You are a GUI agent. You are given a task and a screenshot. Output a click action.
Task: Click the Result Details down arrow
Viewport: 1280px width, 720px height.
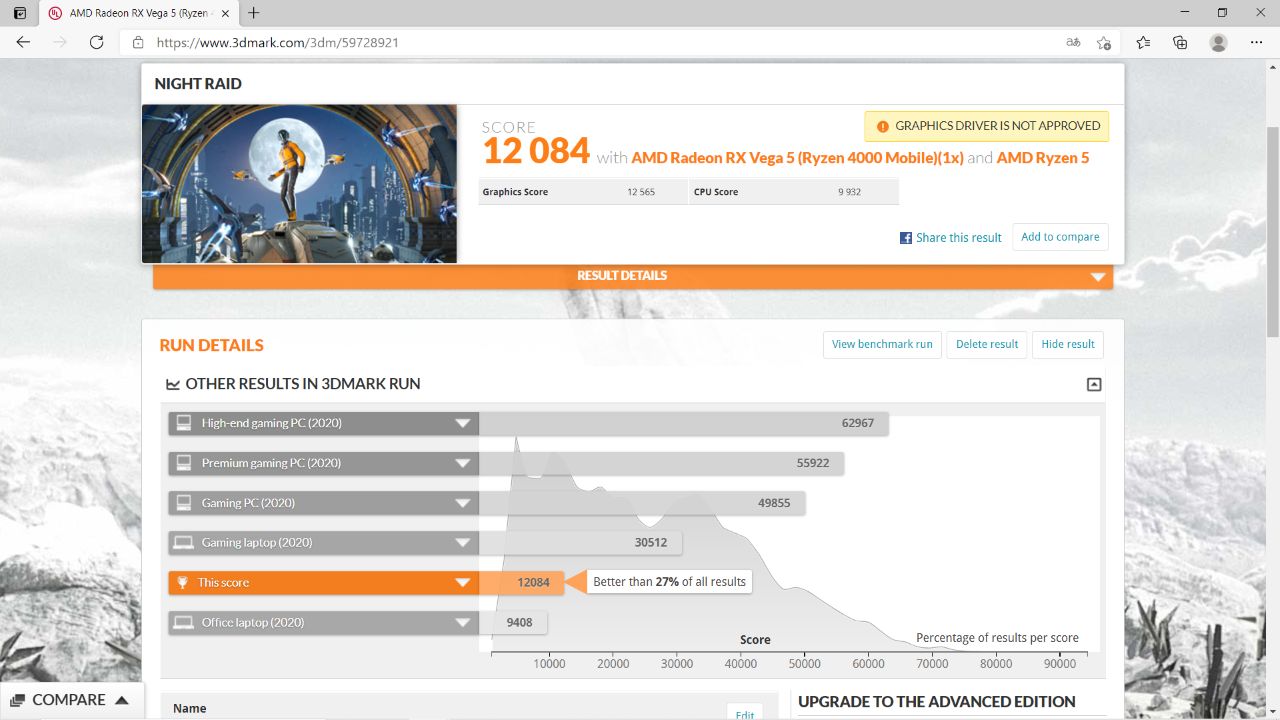tap(1098, 277)
